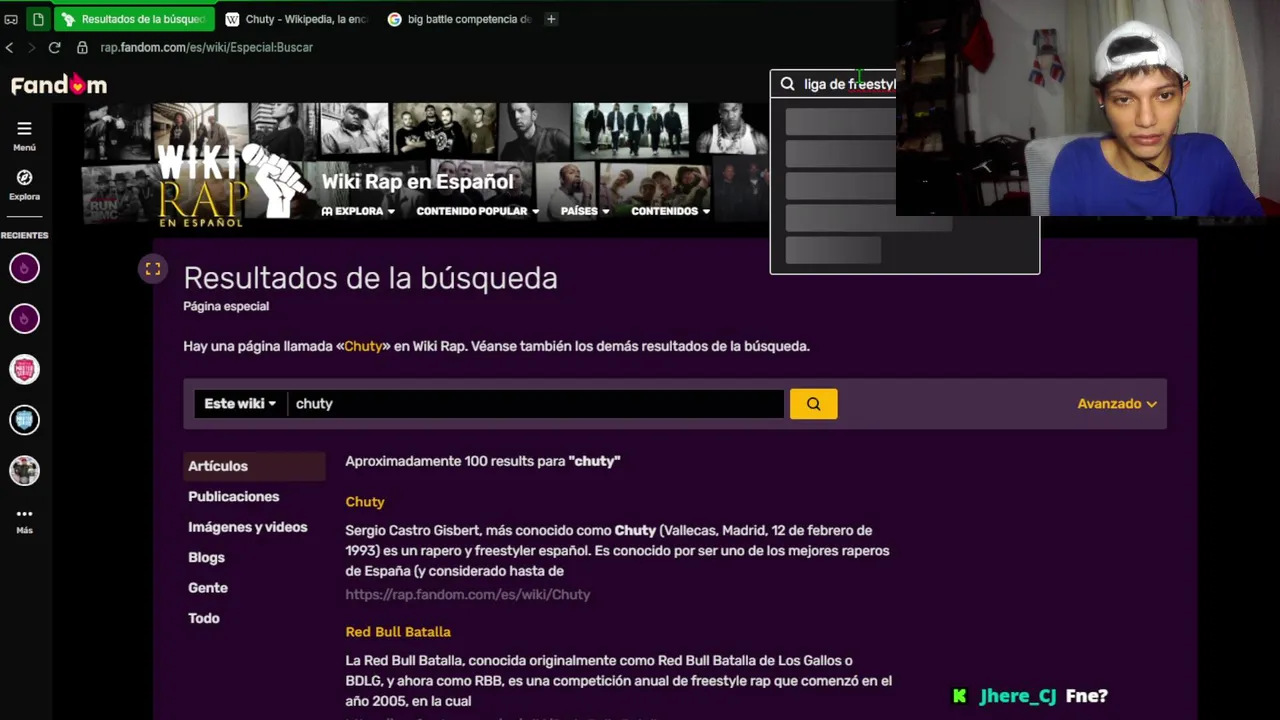Open the Este wiki scope dropdown
The height and width of the screenshot is (720, 1280).
coord(240,404)
